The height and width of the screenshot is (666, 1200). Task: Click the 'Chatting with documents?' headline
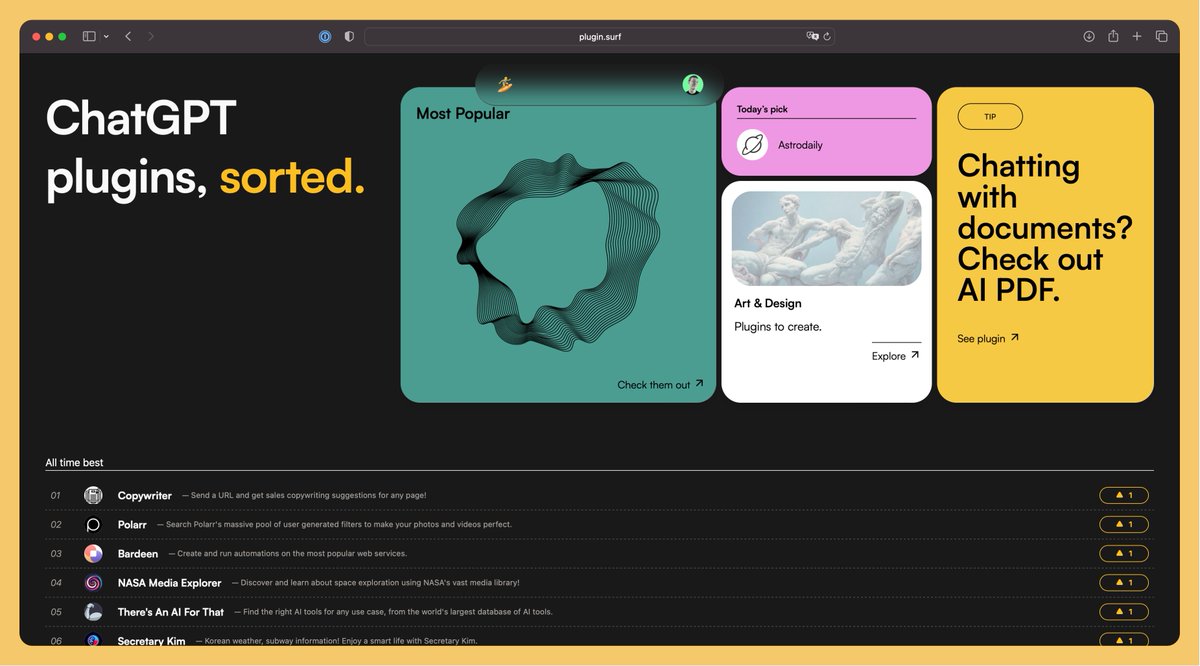[1045, 228]
